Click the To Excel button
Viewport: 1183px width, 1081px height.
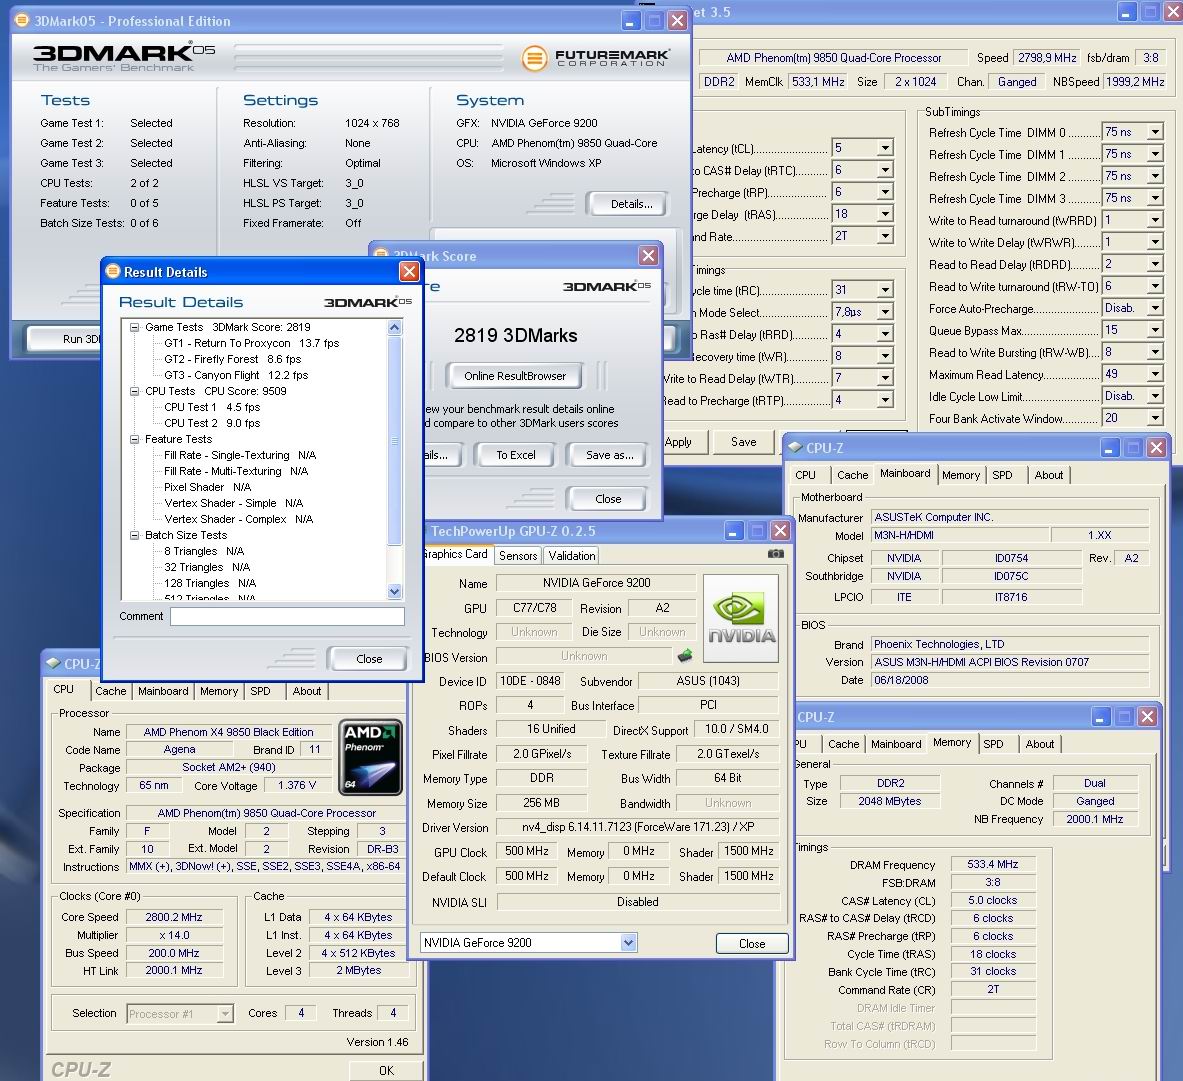pos(515,456)
